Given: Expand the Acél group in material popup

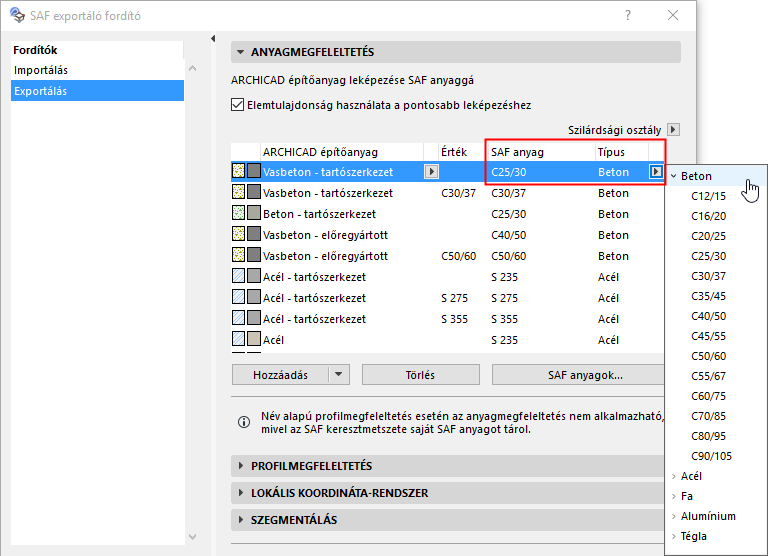Looking at the screenshot, I should (674, 476).
